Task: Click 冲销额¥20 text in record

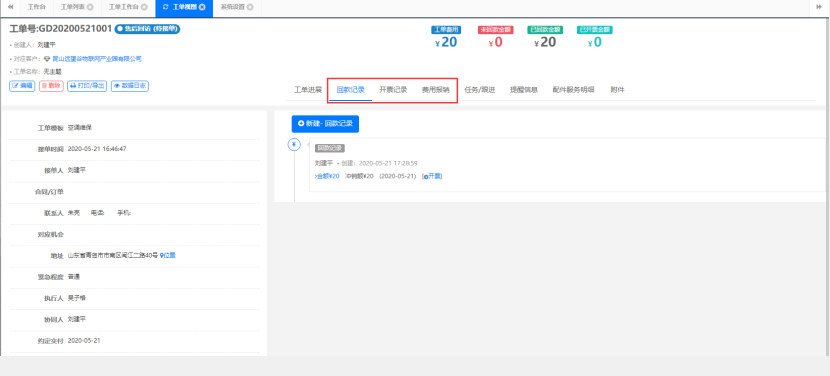Action: pos(359,176)
